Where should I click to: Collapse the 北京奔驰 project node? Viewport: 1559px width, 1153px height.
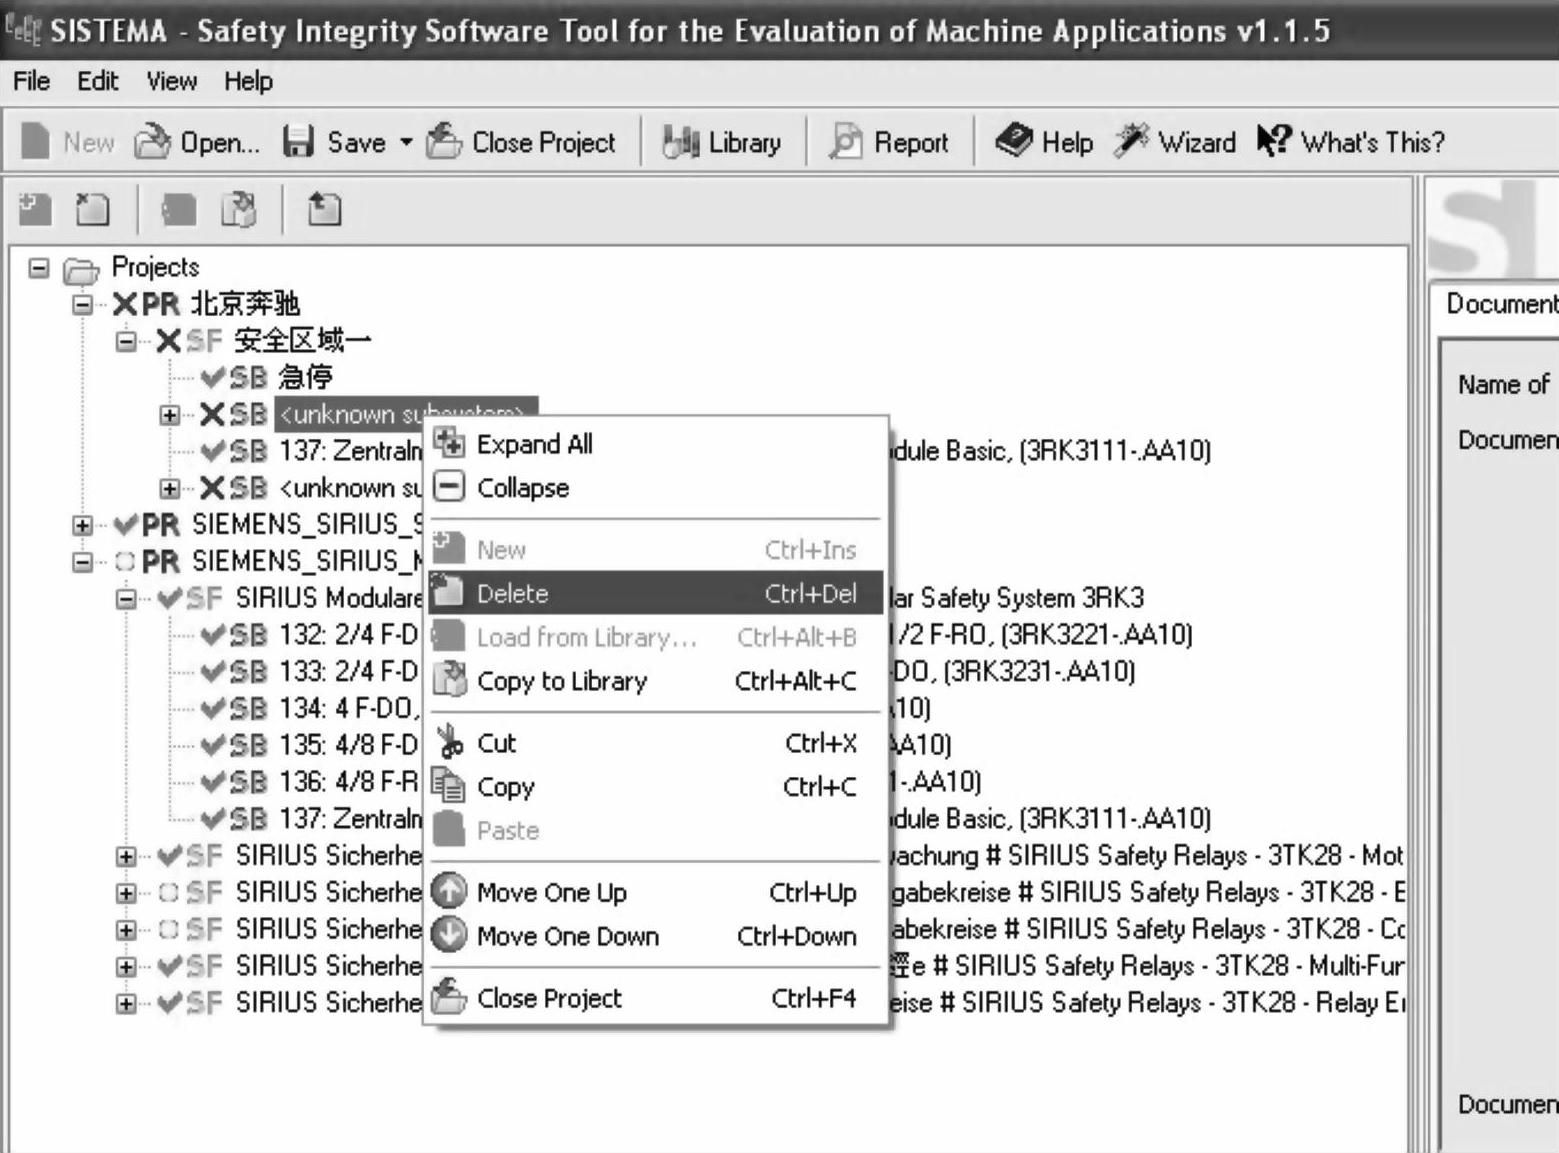[82, 304]
